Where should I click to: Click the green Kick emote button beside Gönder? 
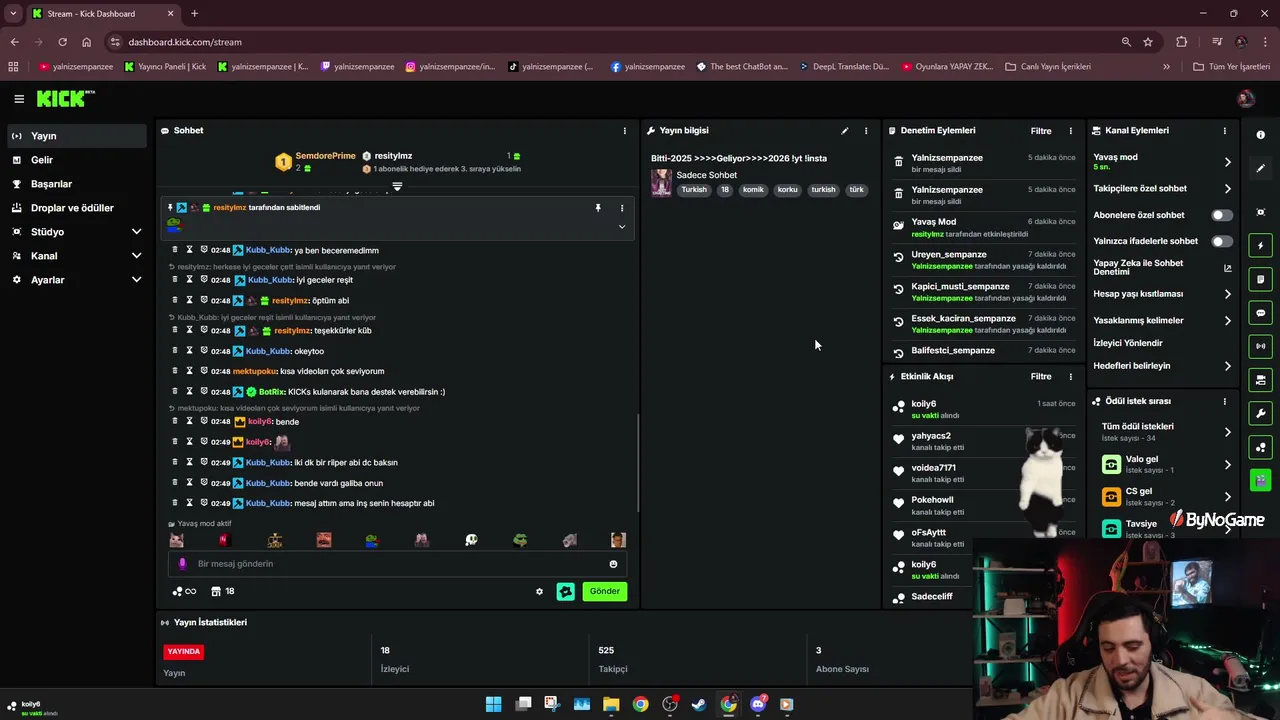click(566, 591)
